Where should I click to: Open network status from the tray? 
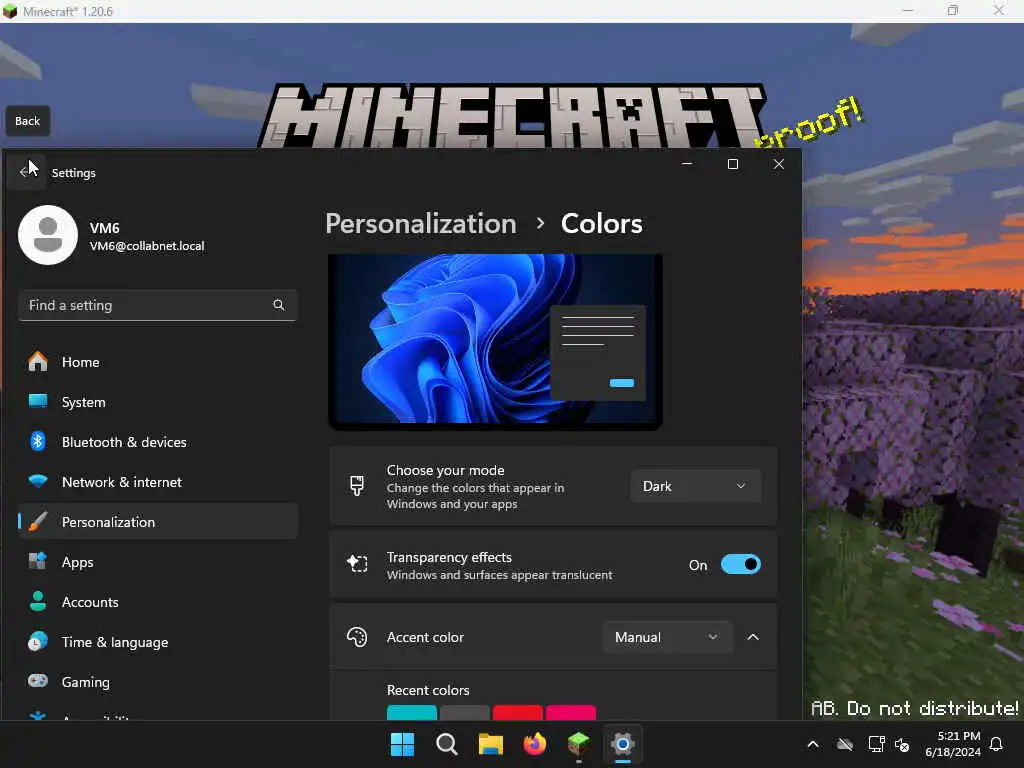click(x=876, y=744)
